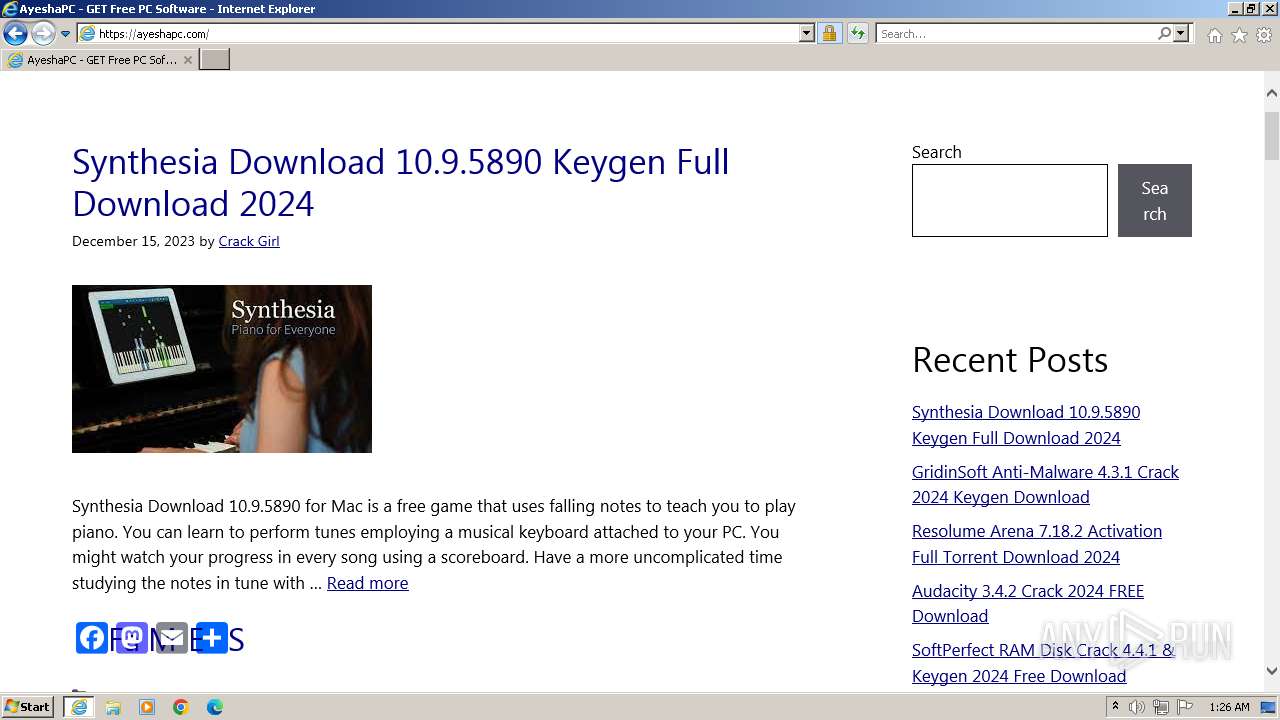Open the network tray icon
Viewport: 1280px width, 720px height.
click(x=1161, y=707)
